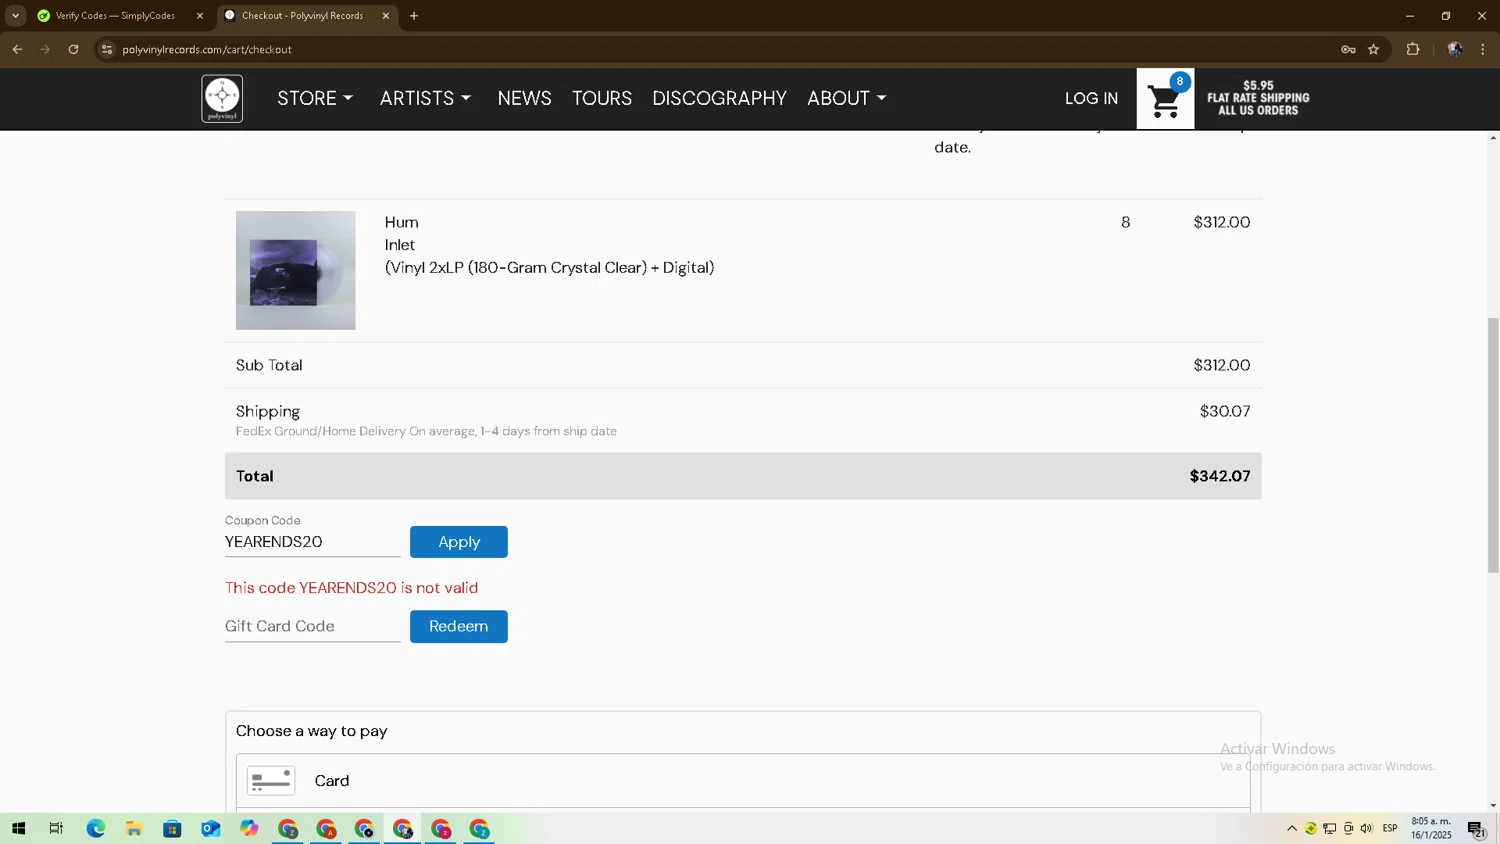Go to the NEWS page
Viewport: 1500px width, 844px height.
525,98
